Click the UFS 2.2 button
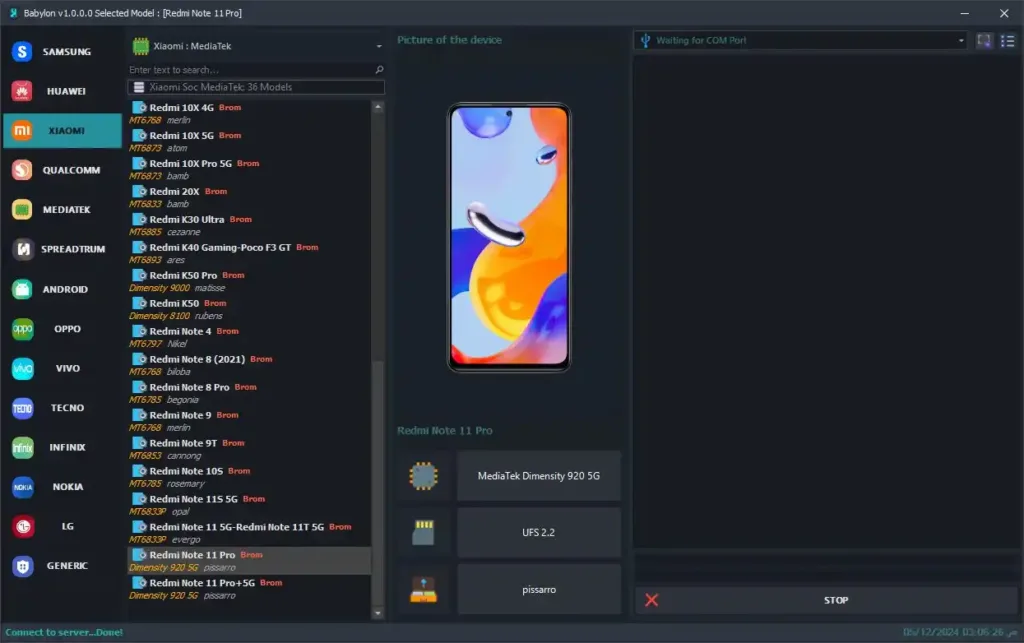The width and height of the screenshot is (1024, 643). tap(539, 533)
